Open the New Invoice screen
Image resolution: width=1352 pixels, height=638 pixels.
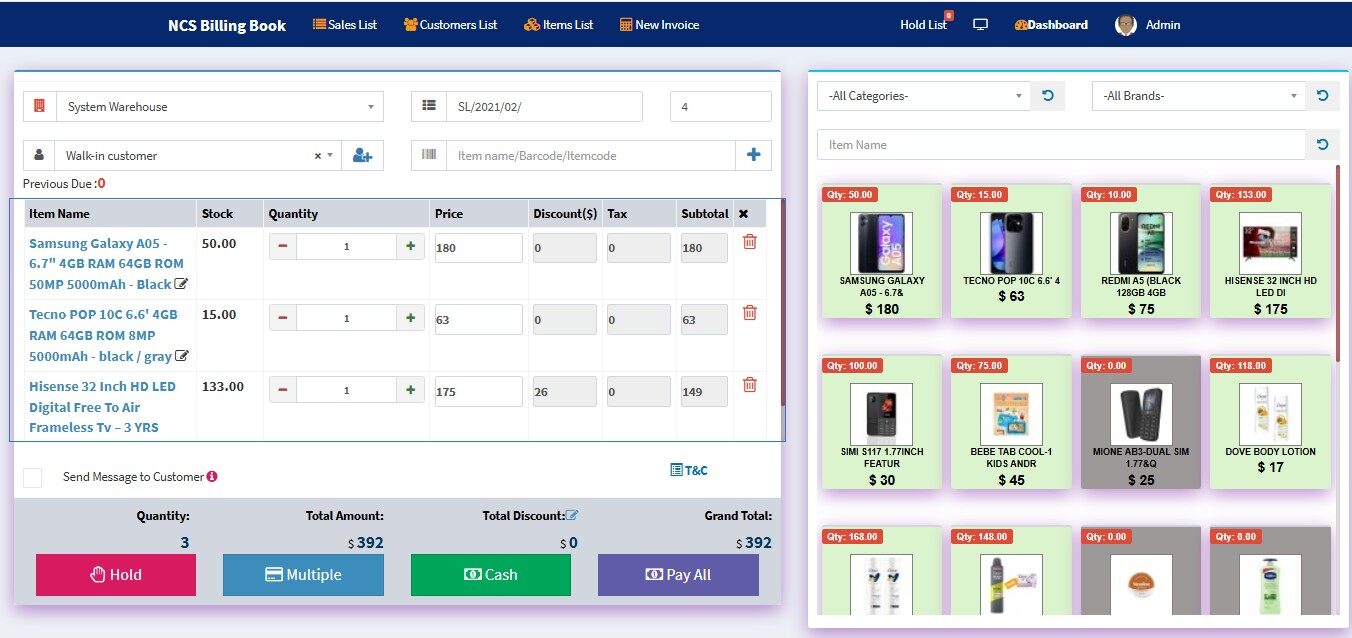[x=659, y=24]
